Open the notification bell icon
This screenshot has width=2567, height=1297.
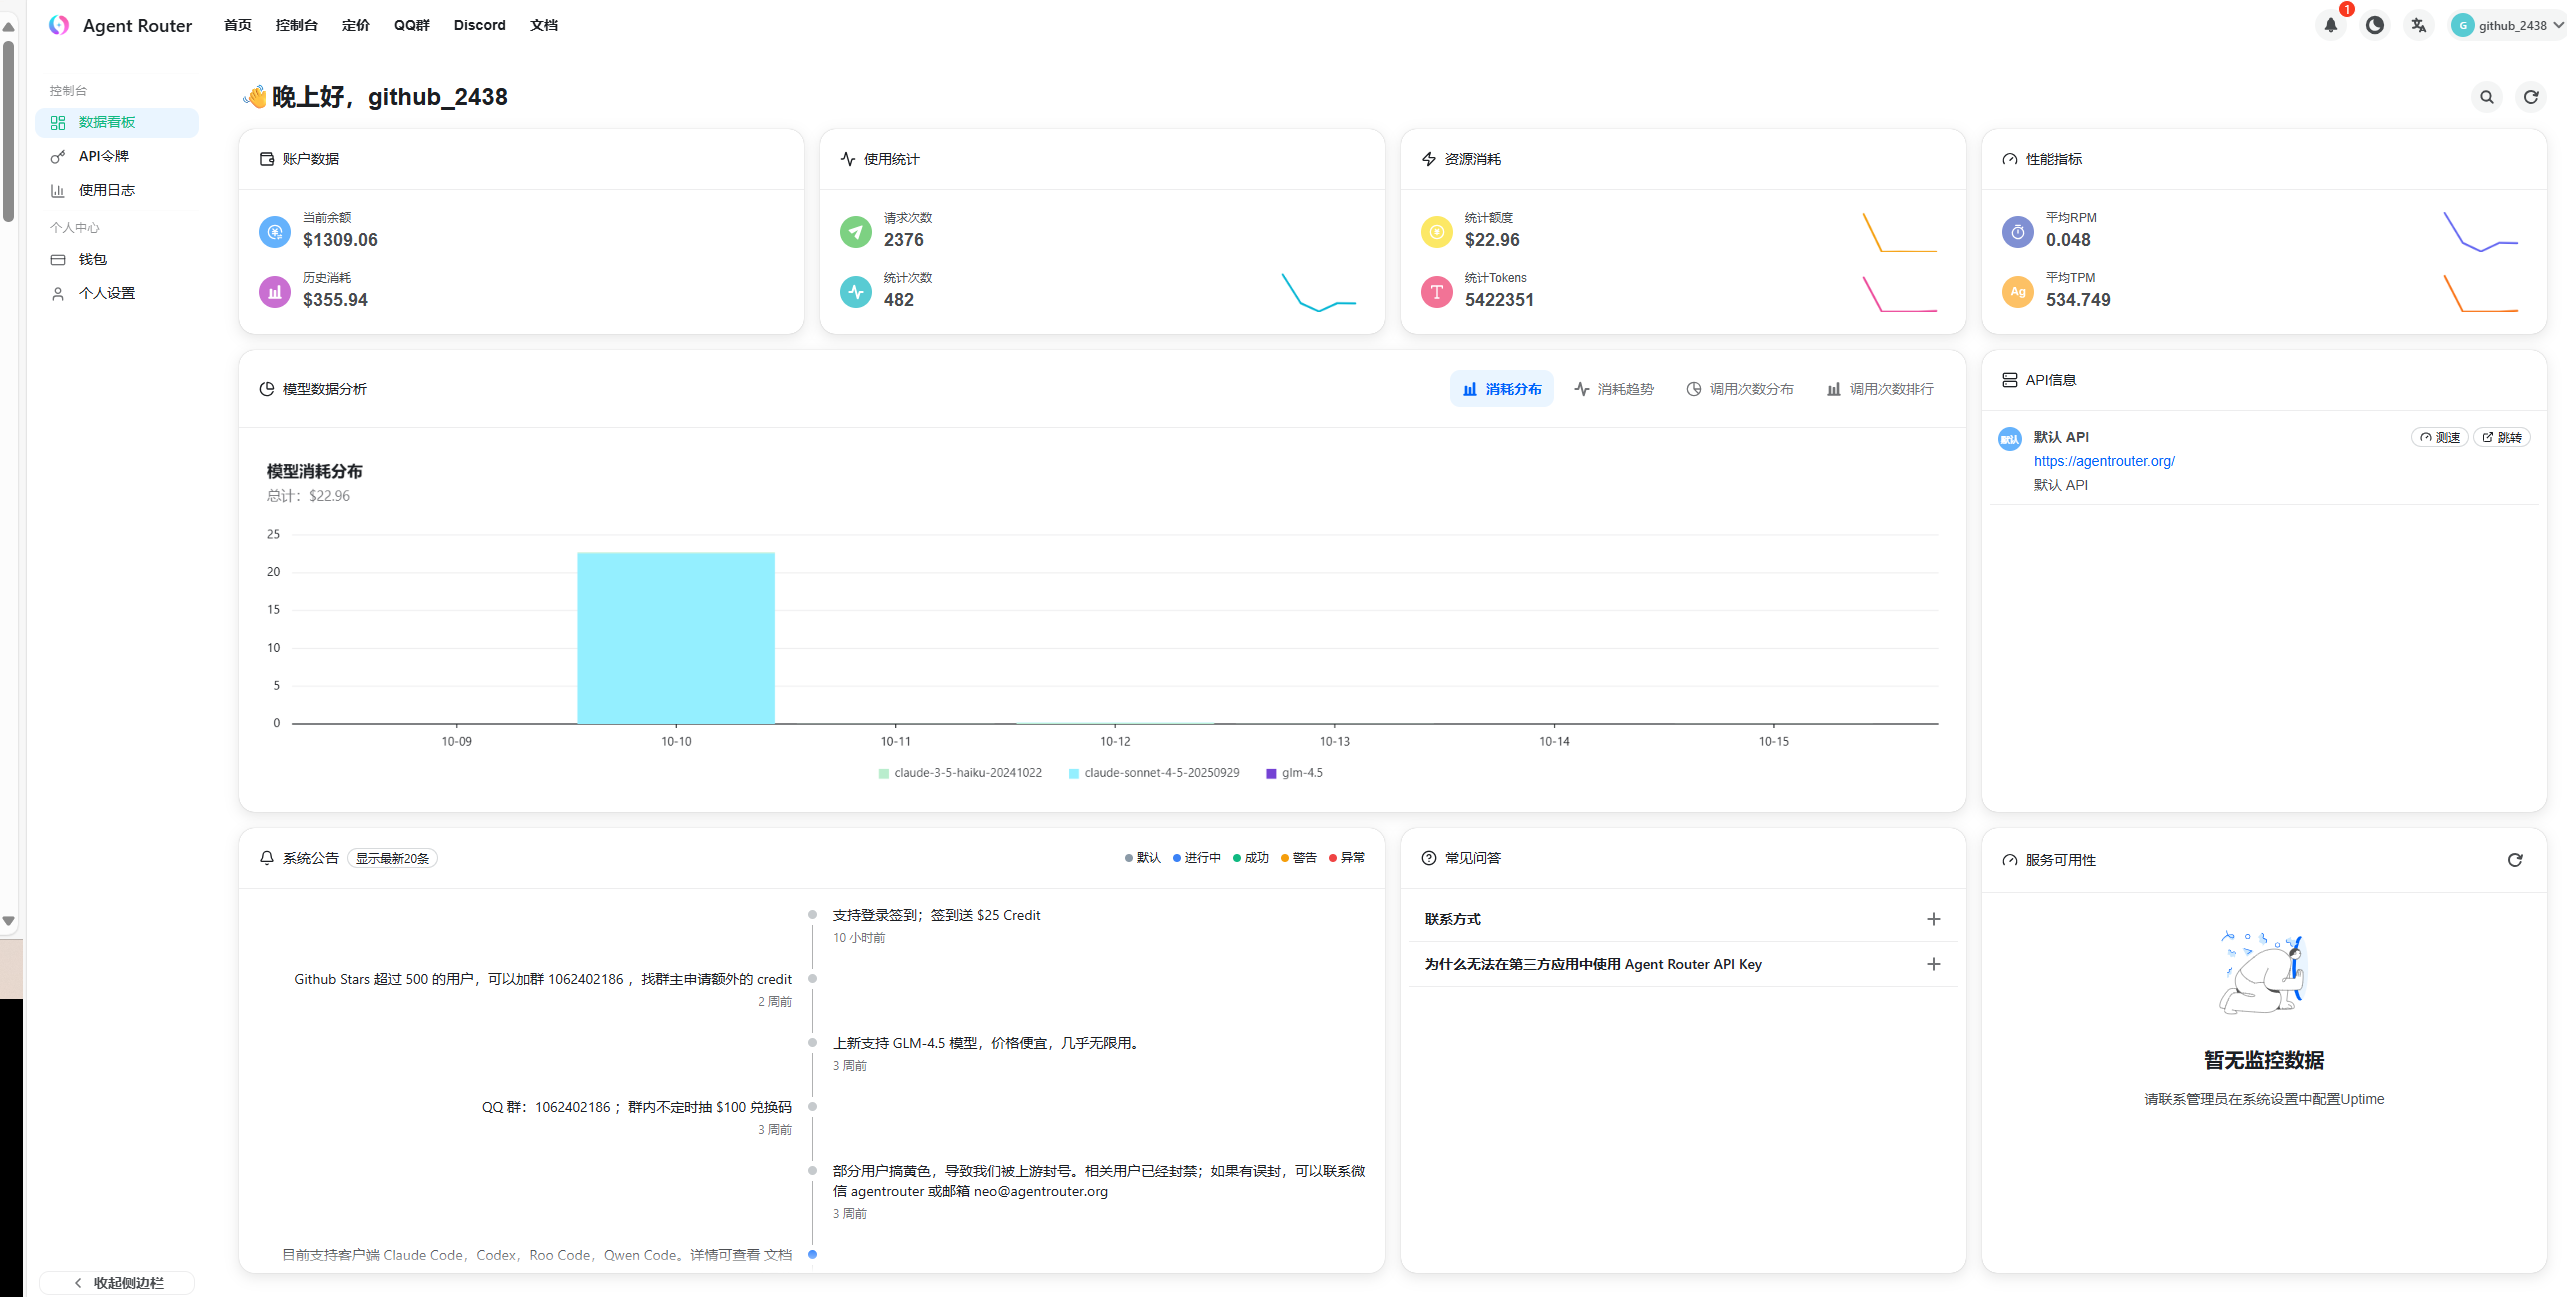[2330, 25]
